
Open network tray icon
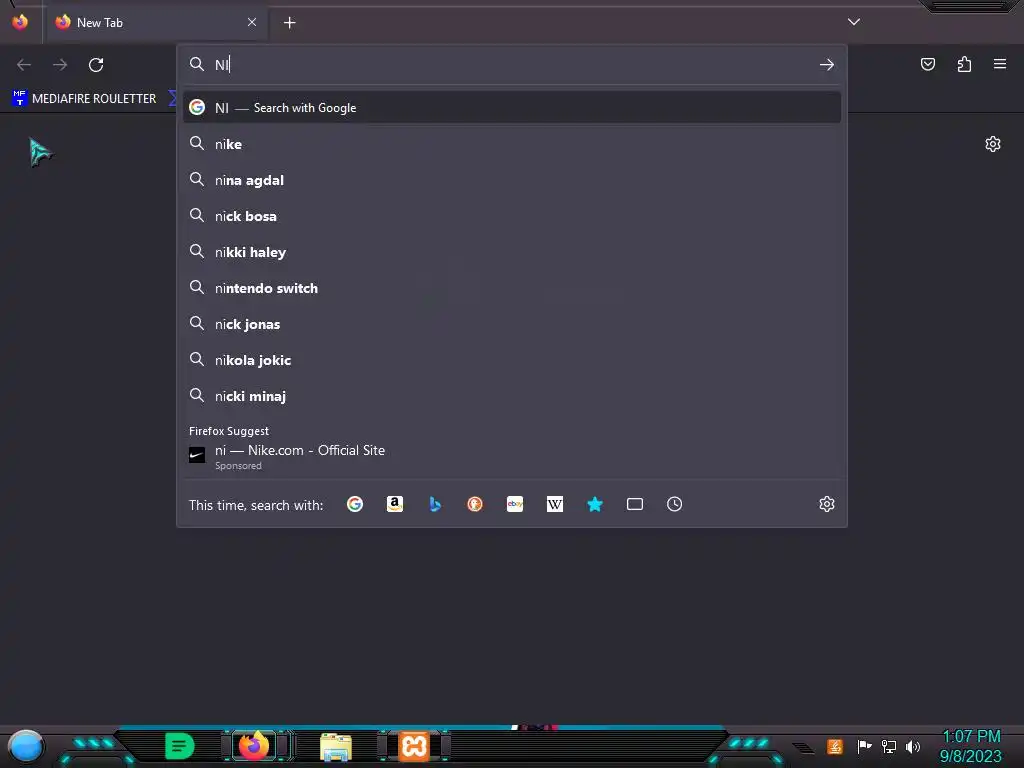(888, 746)
